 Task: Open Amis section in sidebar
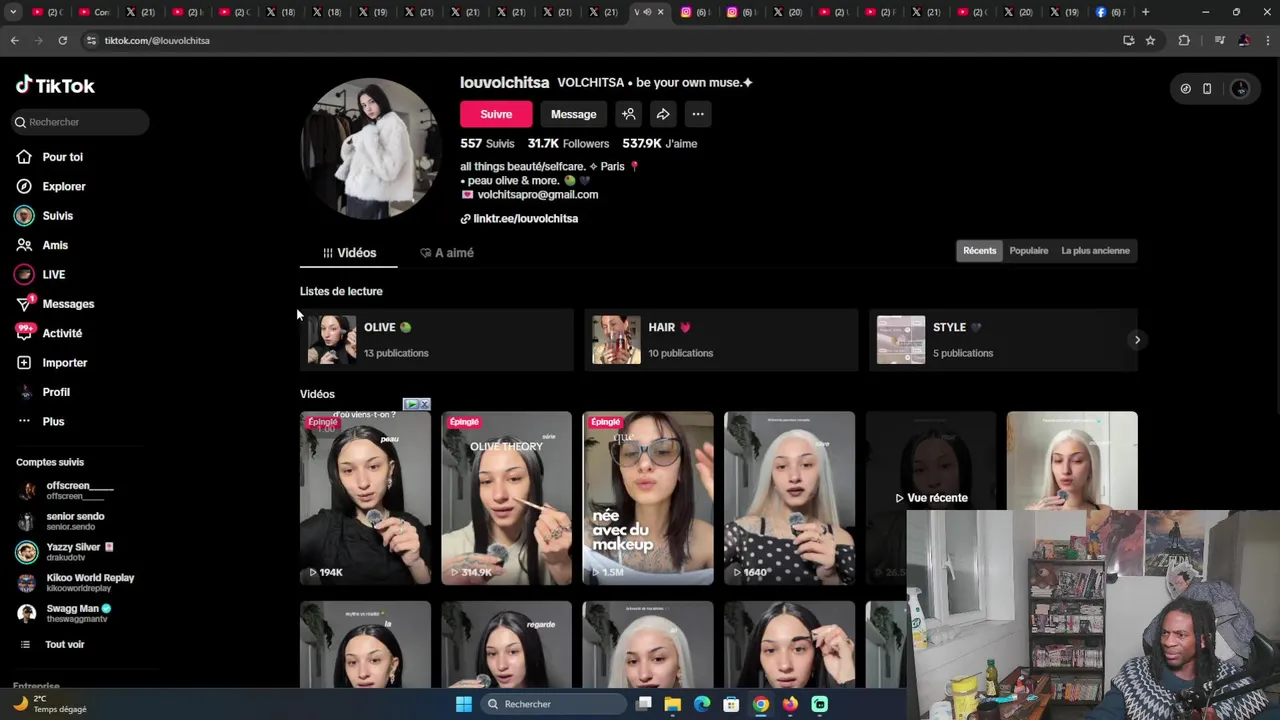(x=42, y=245)
